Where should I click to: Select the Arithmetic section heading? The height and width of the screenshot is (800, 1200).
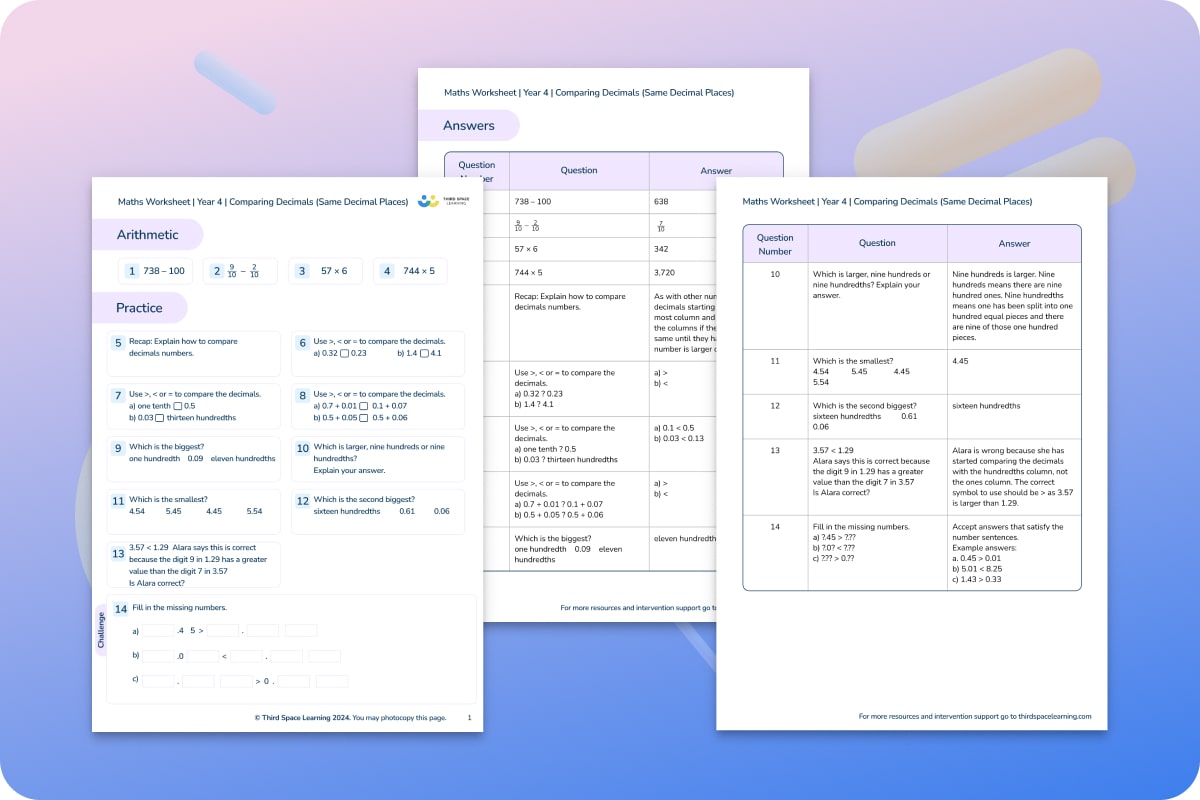pos(147,235)
